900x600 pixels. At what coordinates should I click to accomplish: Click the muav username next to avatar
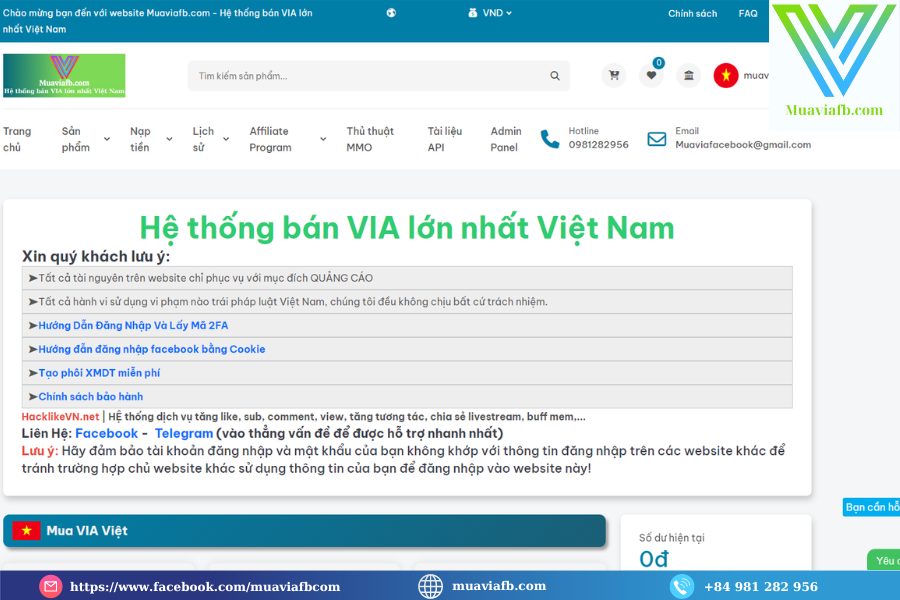756,75
